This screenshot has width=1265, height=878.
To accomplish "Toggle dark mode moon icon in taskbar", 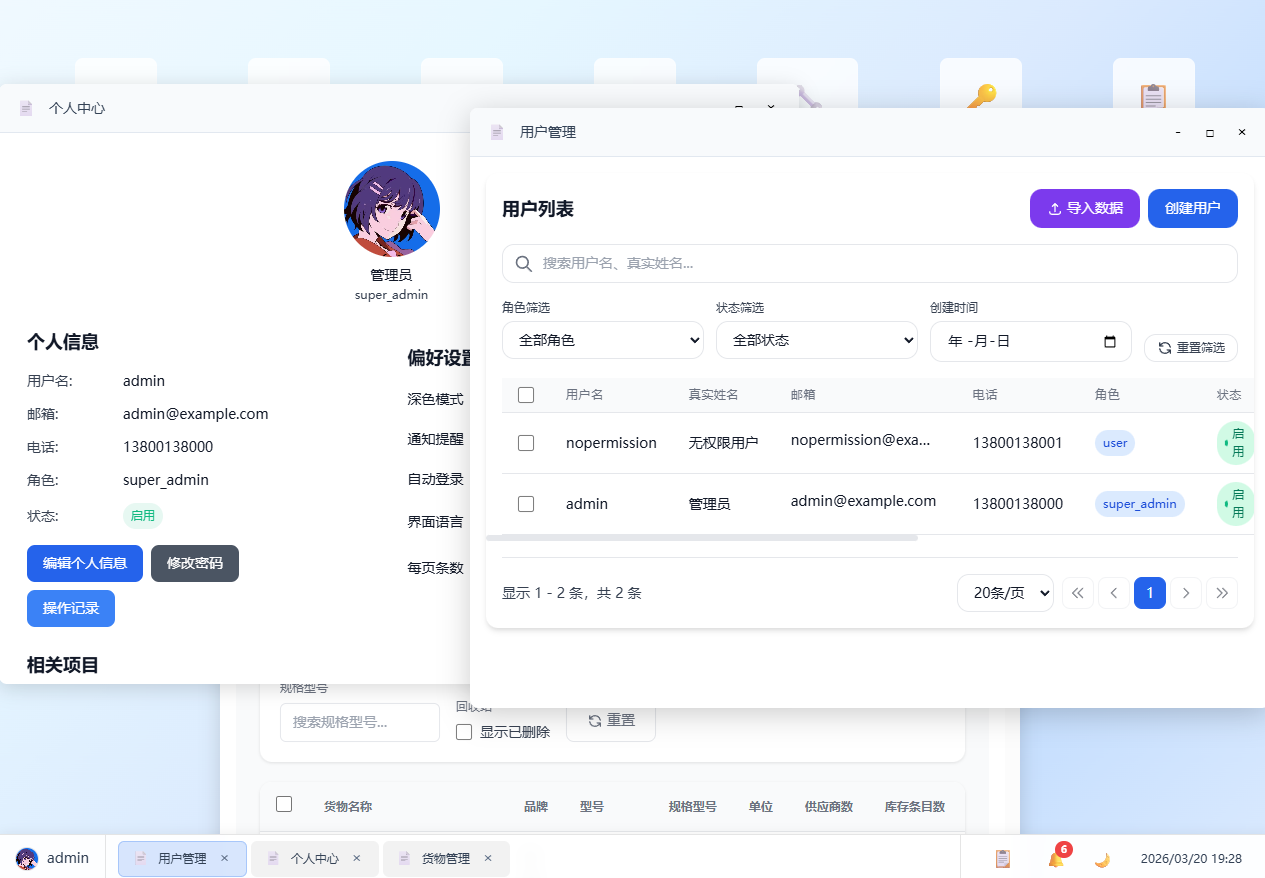I will 1102,859.
